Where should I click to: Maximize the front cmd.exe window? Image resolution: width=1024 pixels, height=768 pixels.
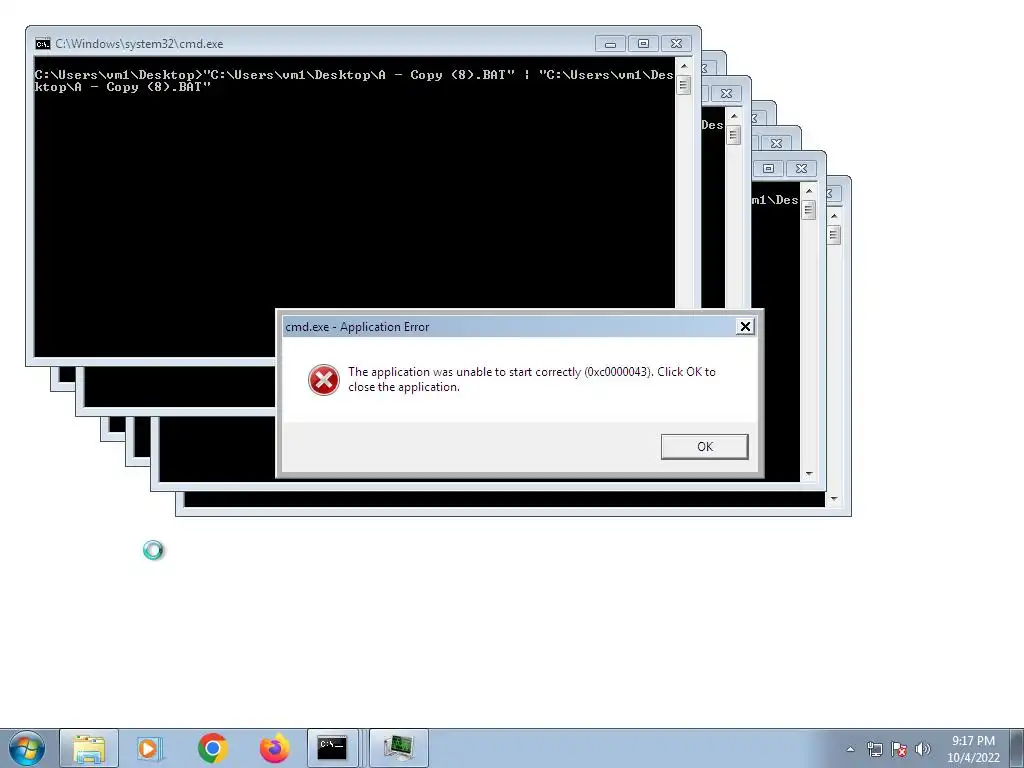(x=643, y=44)
